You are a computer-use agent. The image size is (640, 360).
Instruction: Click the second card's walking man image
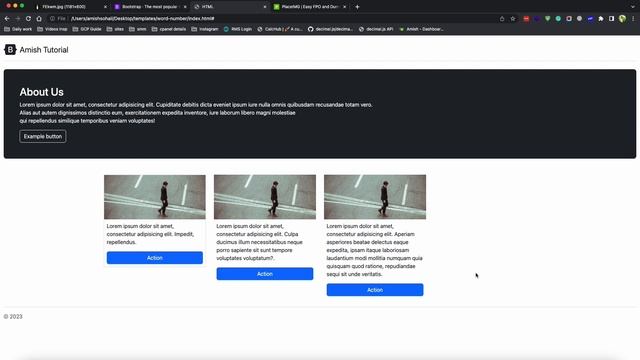(x=265, y=197)
